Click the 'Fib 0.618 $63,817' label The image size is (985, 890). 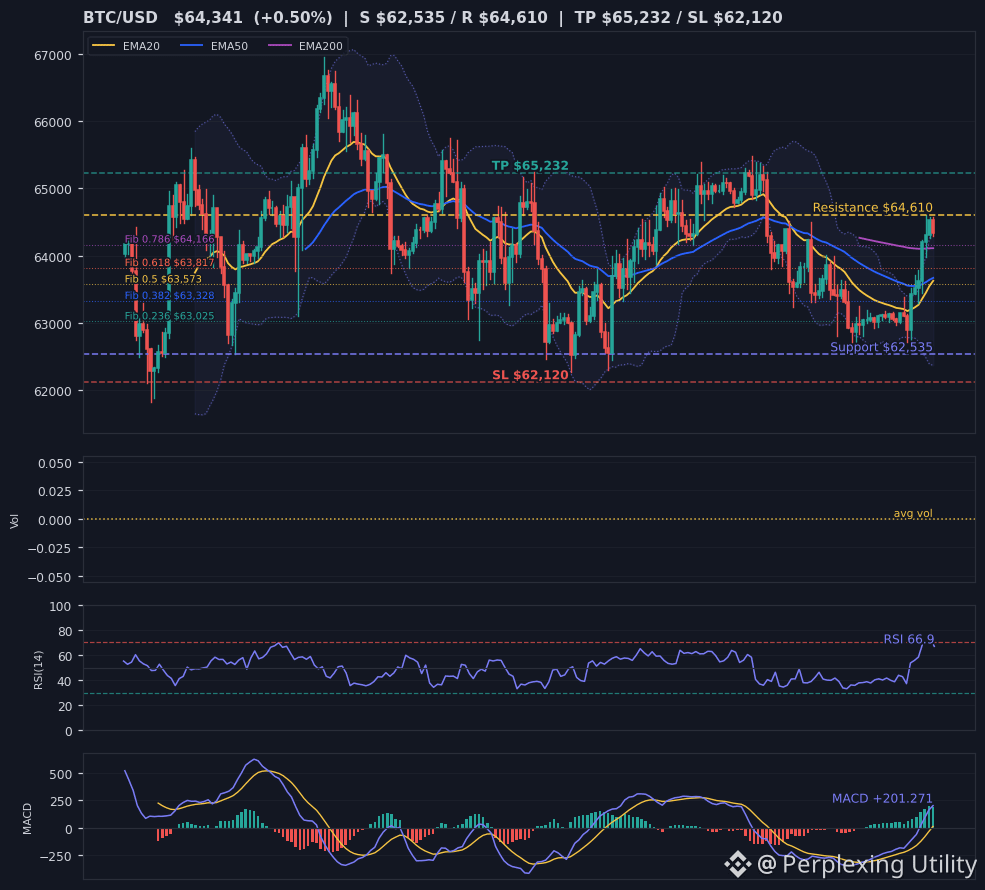(x=170, y=263)
